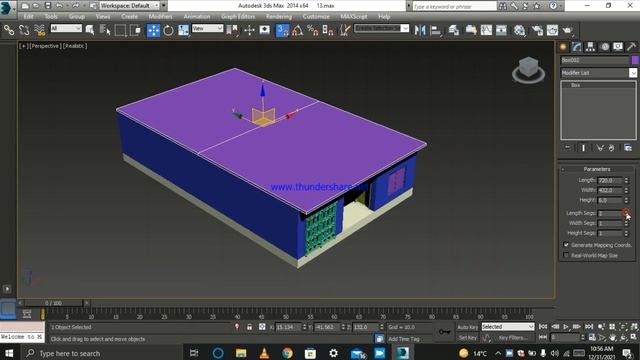Click the Height value field
Image resolution: width=640 pixels, height=360 pixels.
610,200
